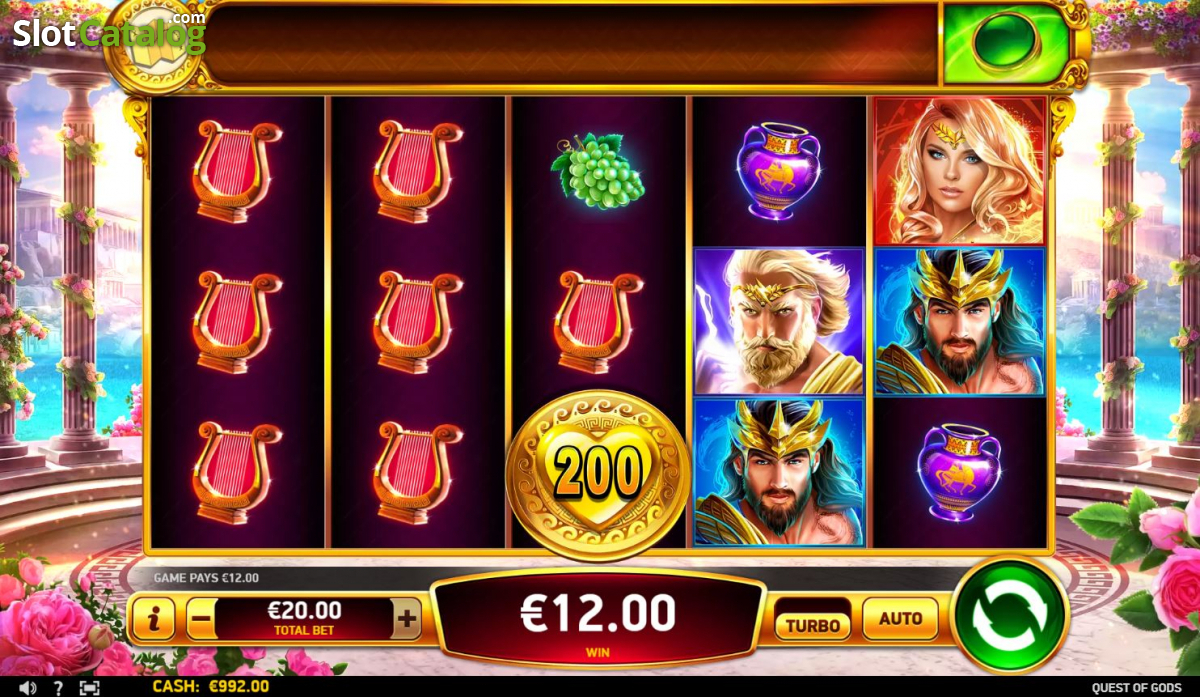The image size is (1200, 697).
Task: Toggle fullscreen mode icon
Action: point(89,687)
